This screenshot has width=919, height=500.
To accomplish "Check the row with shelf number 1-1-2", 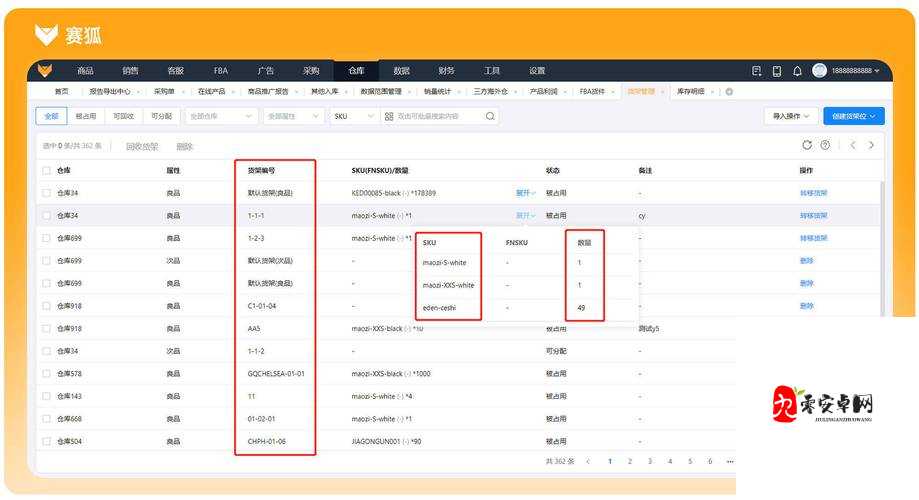I will coord(46,351).
